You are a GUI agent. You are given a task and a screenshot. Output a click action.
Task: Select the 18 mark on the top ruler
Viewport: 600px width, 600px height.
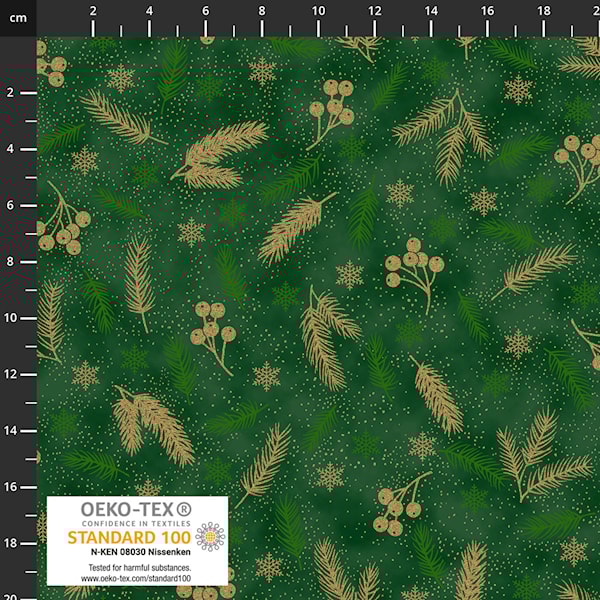[x=543, y=11]
